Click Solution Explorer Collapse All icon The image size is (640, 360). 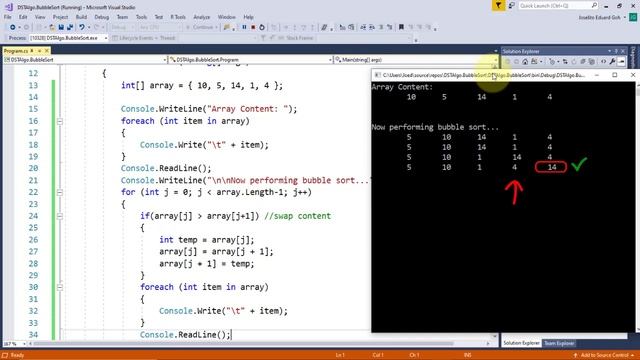tap(583, 62)
